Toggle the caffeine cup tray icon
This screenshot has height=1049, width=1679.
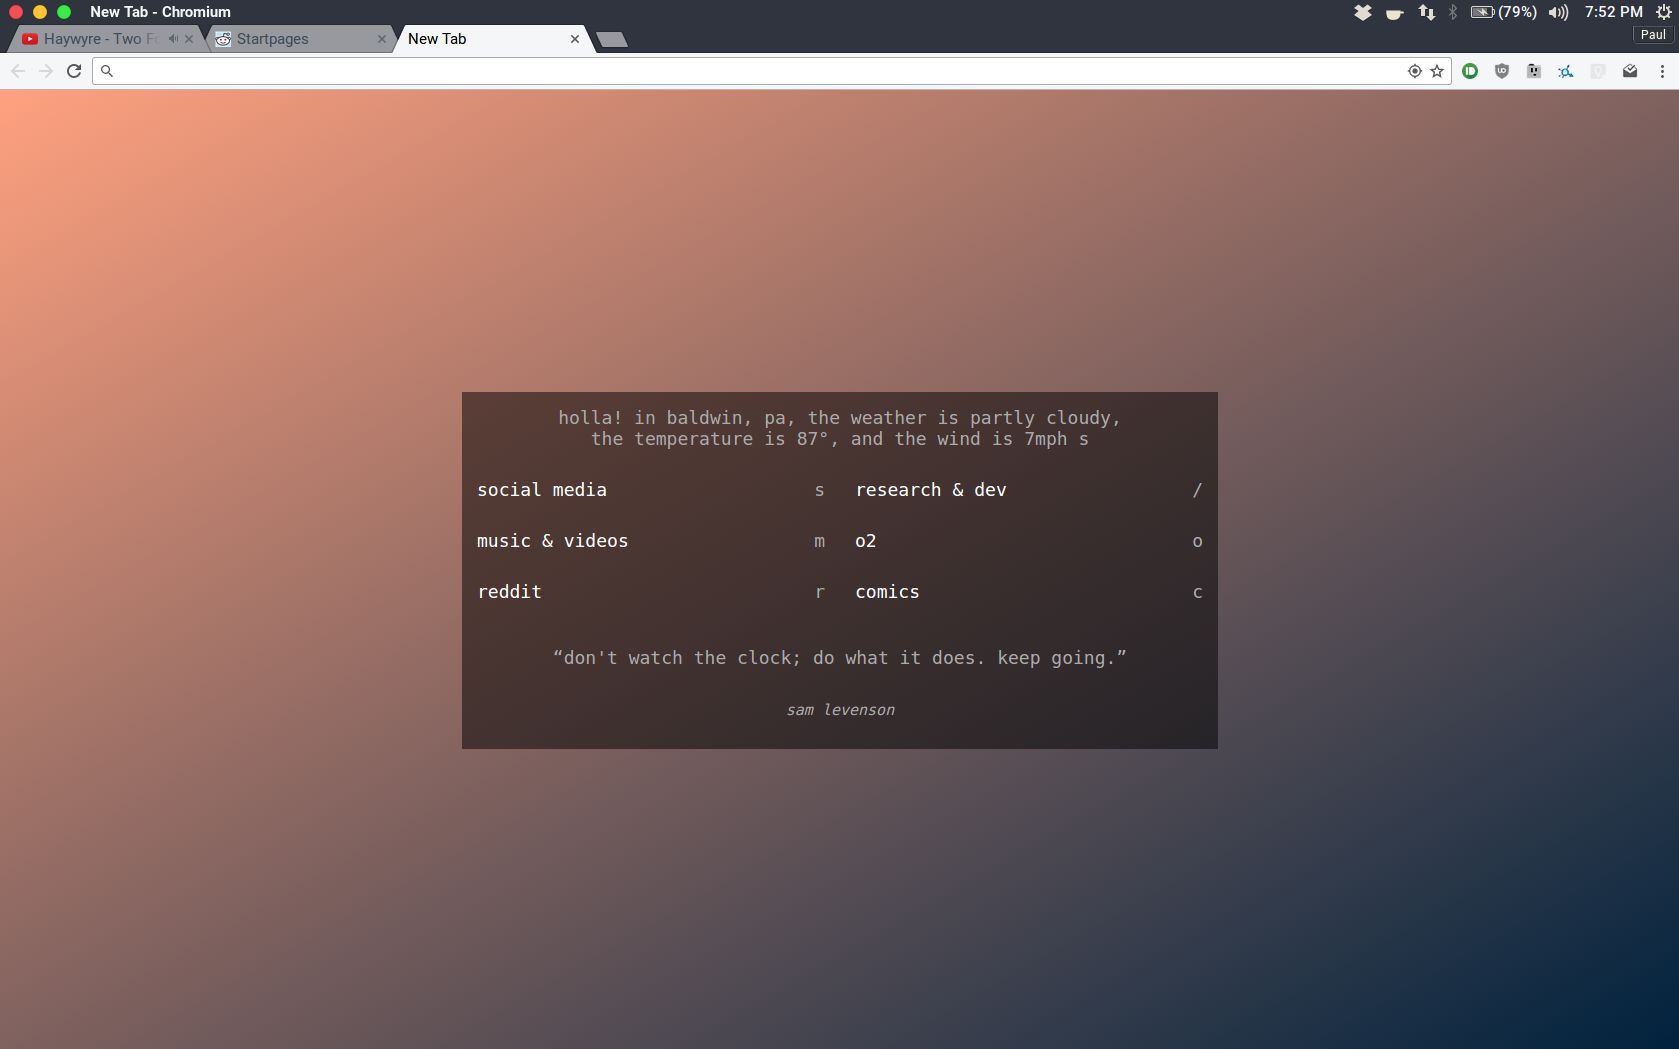point(1394,12)
